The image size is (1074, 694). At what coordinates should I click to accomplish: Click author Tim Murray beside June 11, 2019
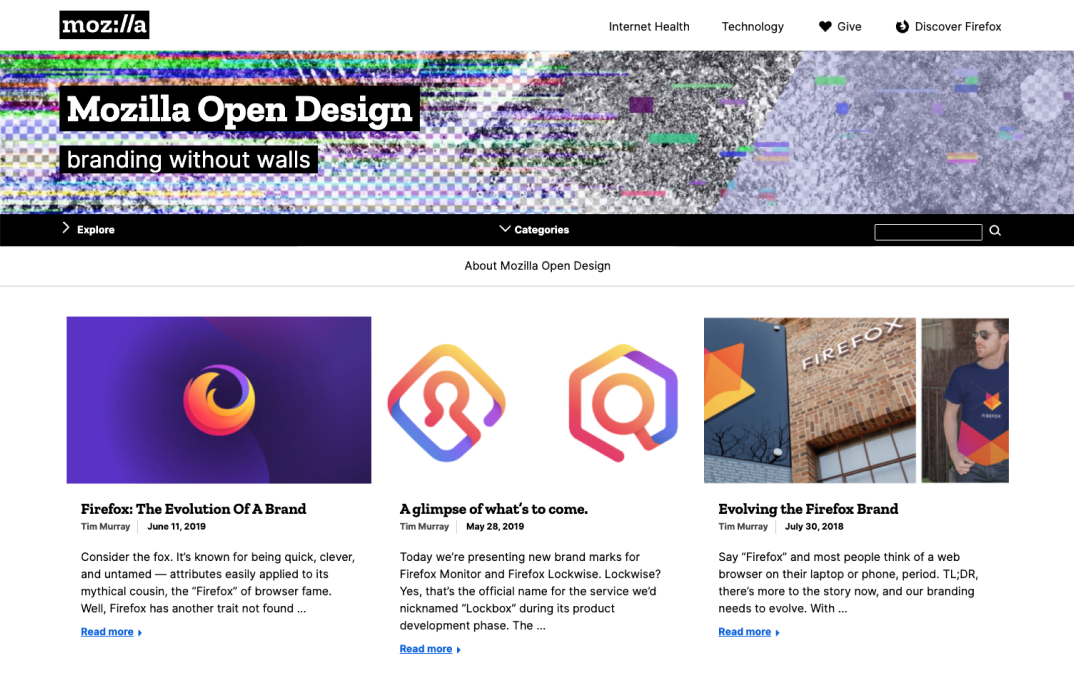[105, 527]
